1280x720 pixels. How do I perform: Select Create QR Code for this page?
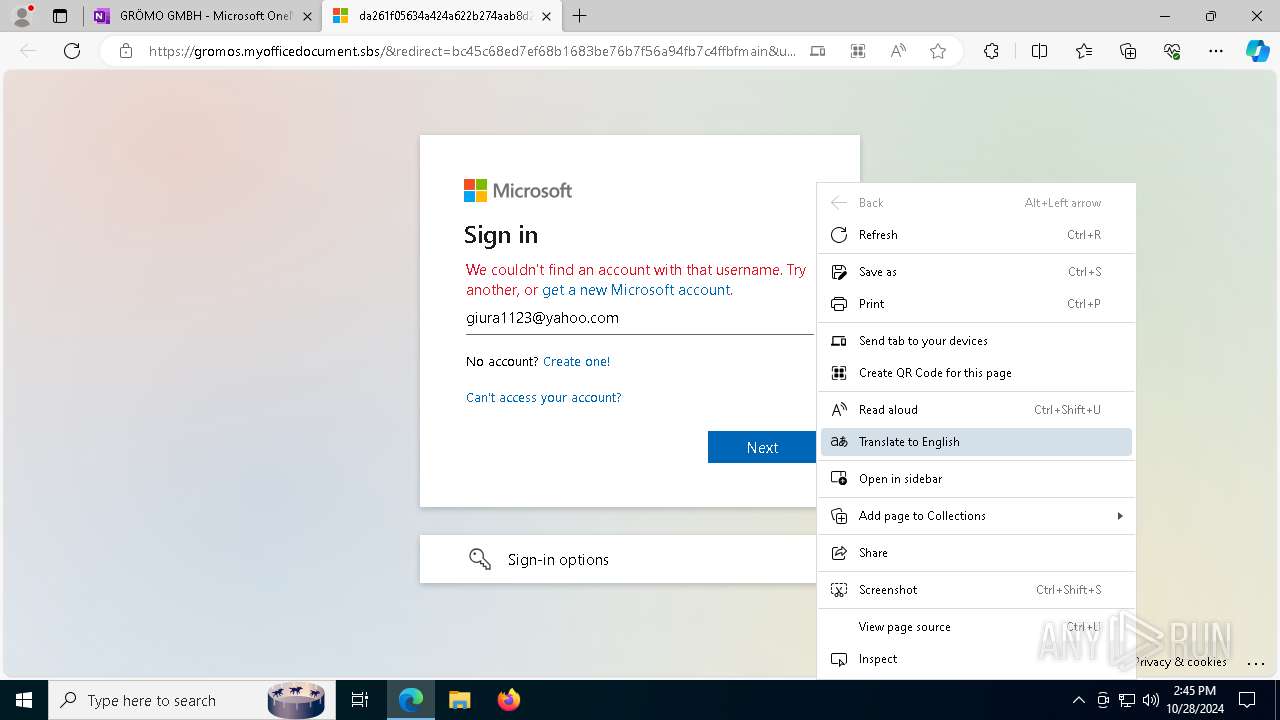(976, 373)
